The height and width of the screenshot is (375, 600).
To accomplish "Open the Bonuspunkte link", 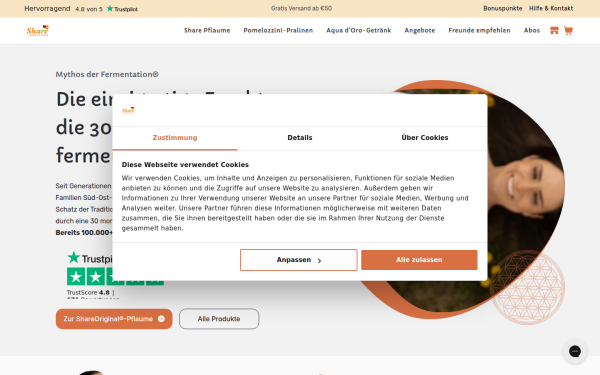I will pyautogui.click(x=502, y=8).
